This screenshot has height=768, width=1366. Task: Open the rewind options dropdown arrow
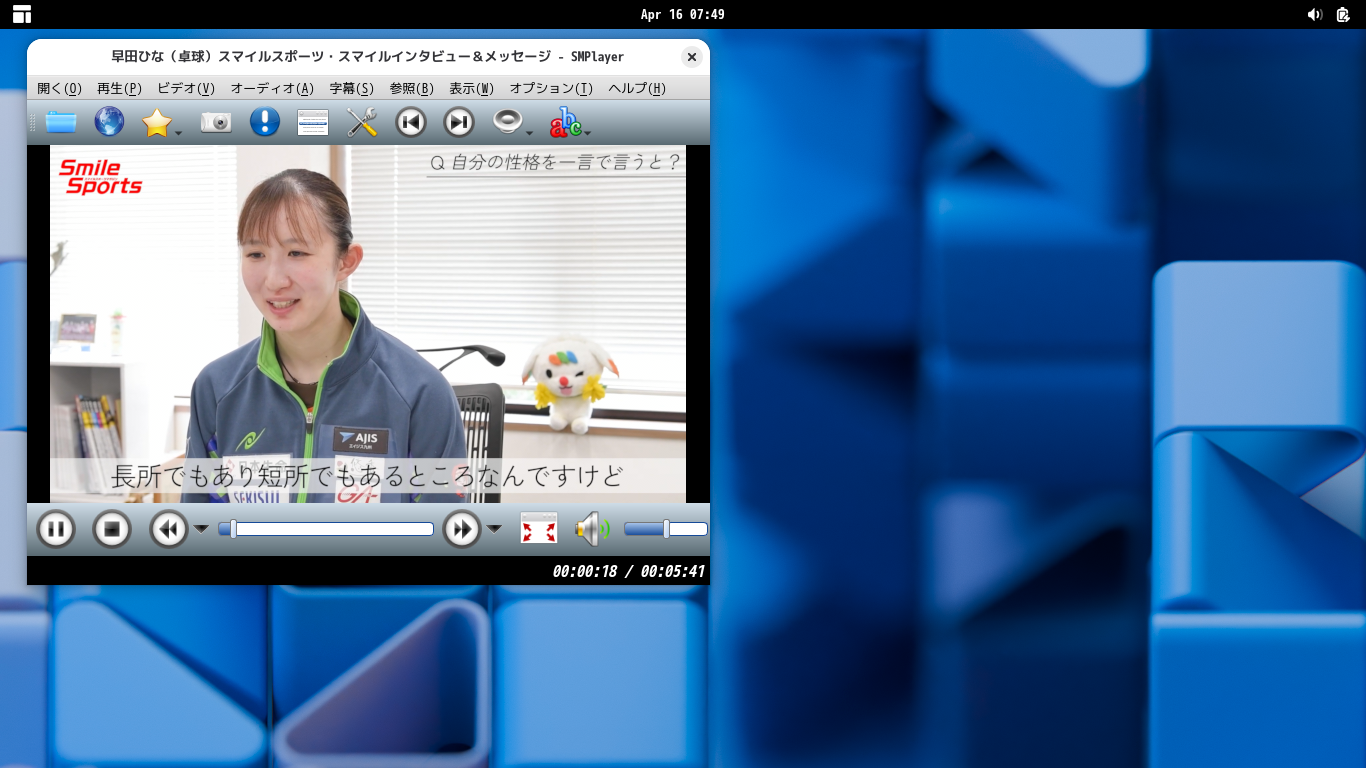tap(201, 529)
